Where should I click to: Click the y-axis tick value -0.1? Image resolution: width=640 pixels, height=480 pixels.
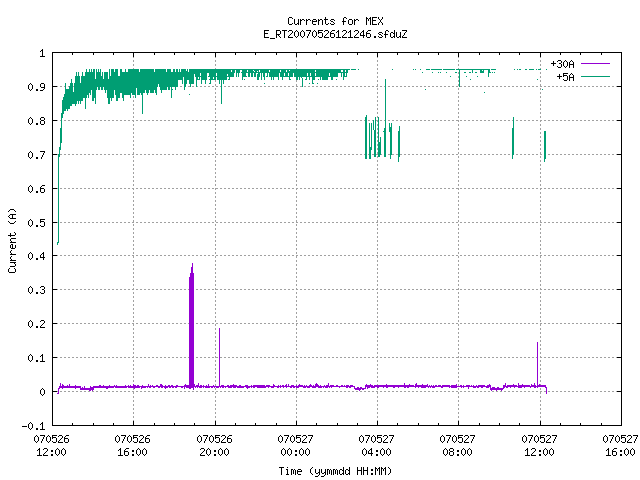pos(33,426)
